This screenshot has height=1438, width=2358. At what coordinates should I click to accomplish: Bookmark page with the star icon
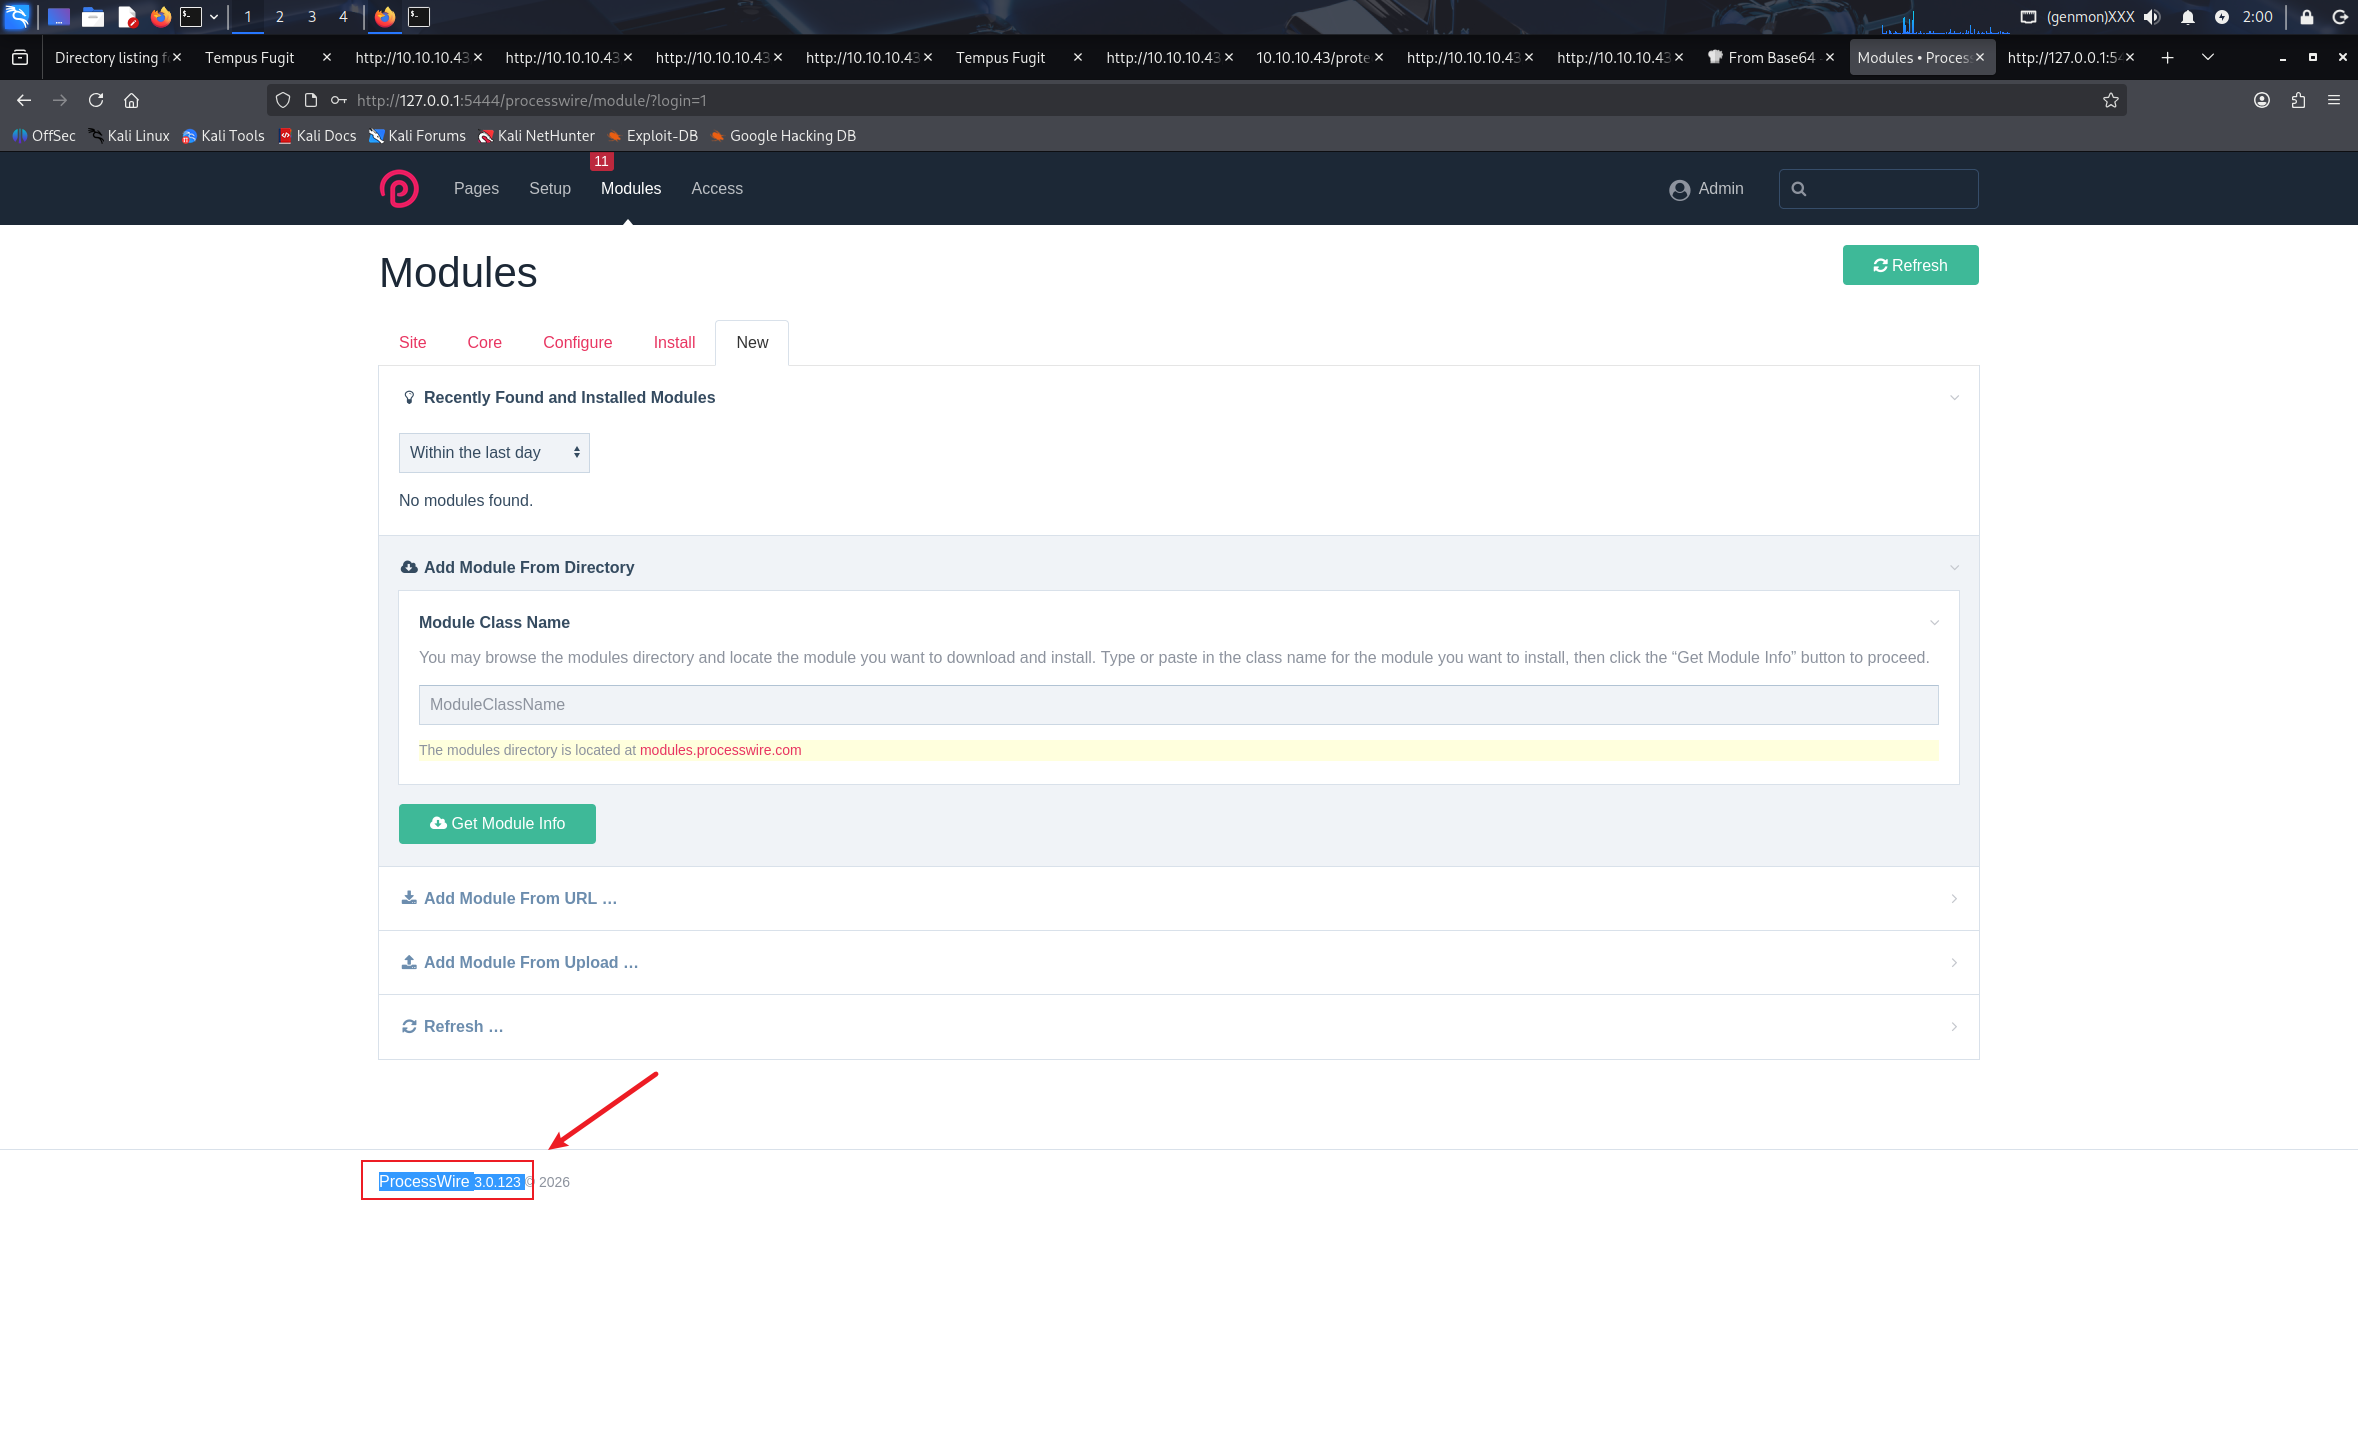(2110, 100)
